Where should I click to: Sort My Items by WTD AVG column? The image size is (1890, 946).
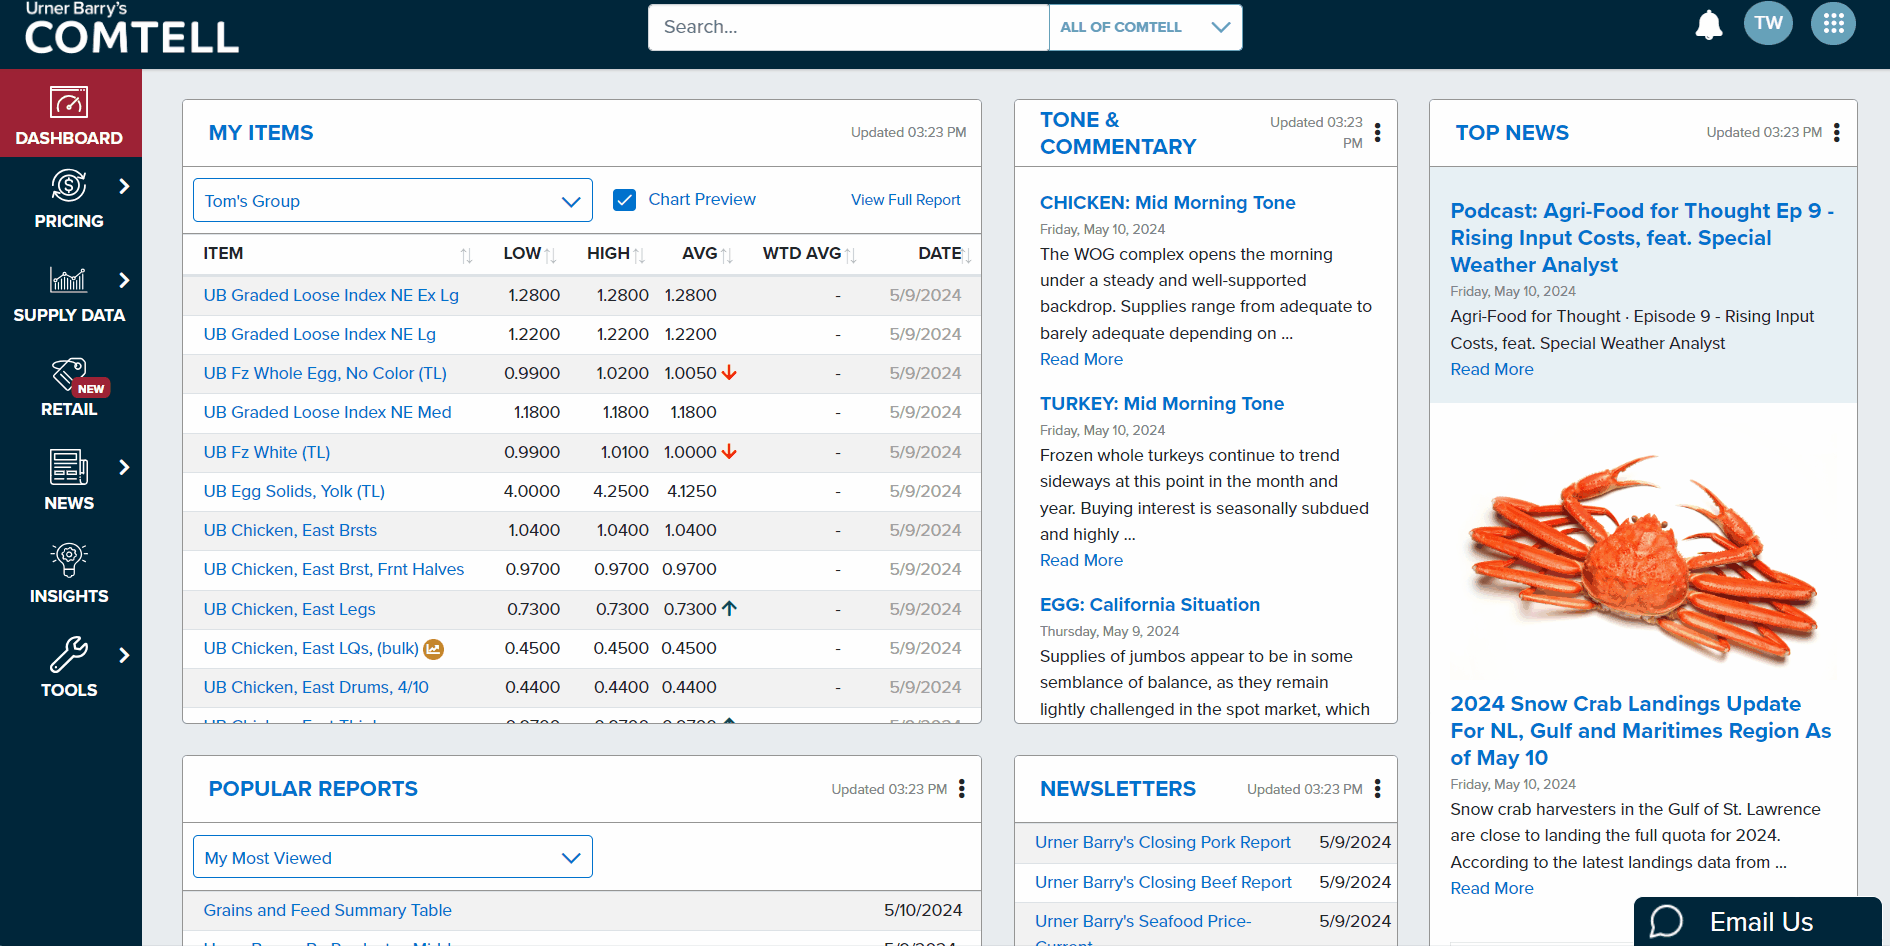(851, 255)
